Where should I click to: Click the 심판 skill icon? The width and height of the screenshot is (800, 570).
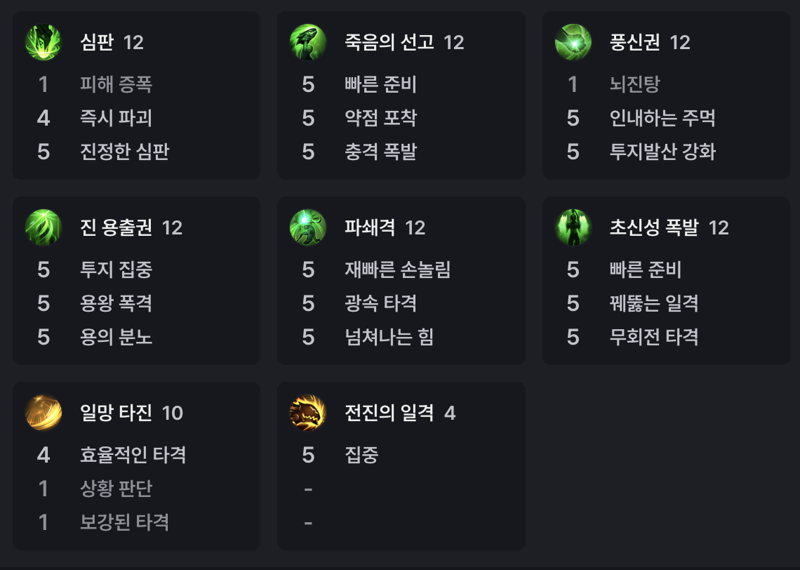43,42
